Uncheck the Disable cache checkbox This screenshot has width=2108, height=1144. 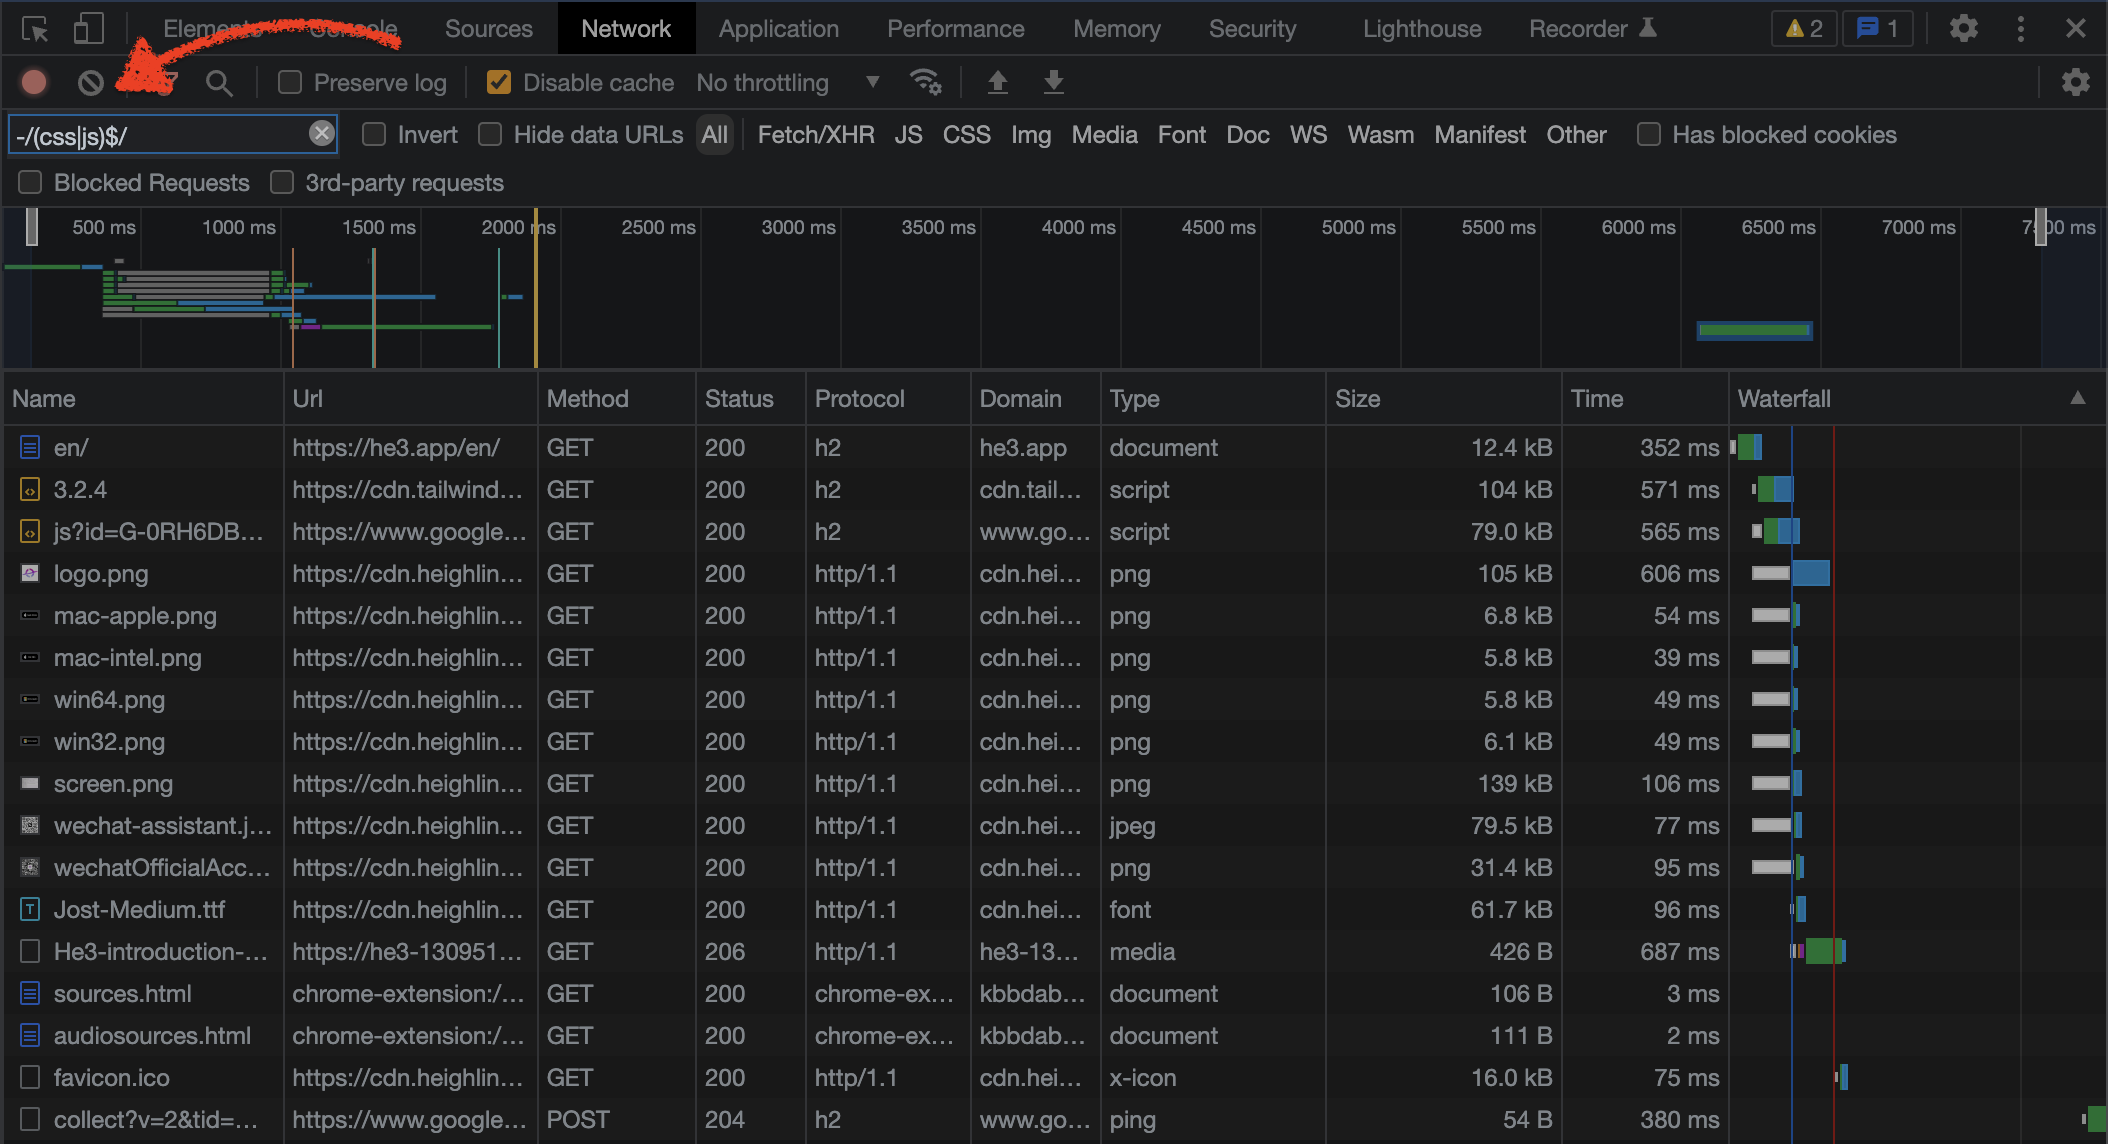point(498,82)
